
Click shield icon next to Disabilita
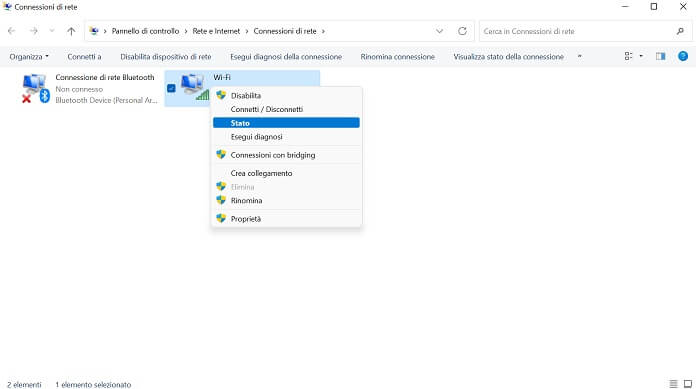[x=221, y=95]
